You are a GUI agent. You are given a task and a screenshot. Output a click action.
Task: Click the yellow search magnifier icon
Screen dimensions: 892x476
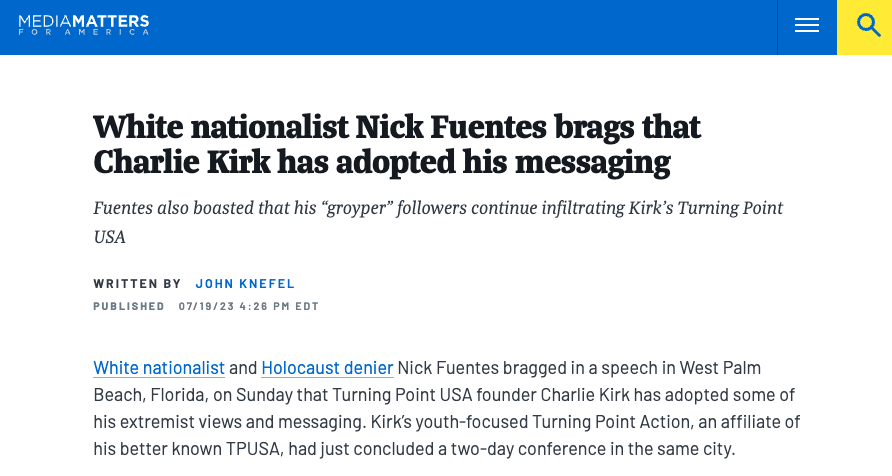pos(865,27)
